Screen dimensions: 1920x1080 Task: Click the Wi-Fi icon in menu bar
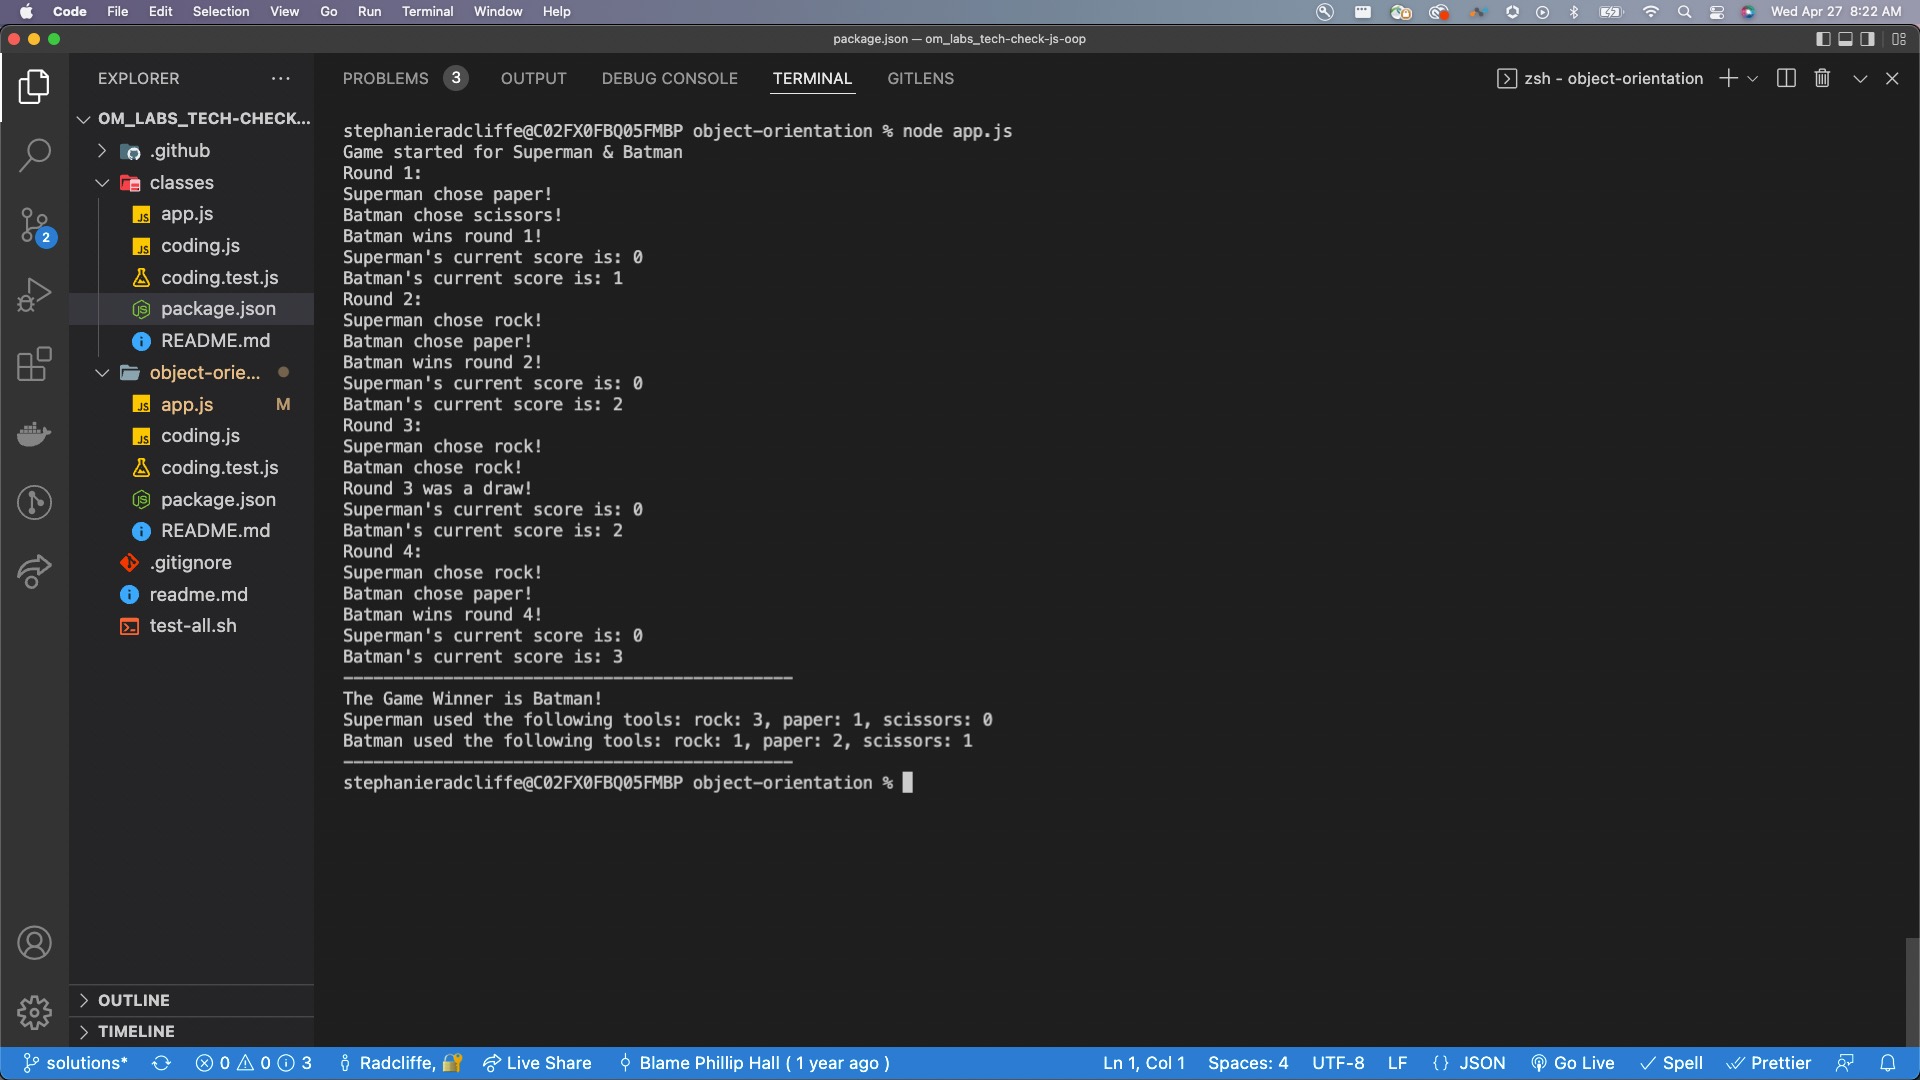point(1651,12)
